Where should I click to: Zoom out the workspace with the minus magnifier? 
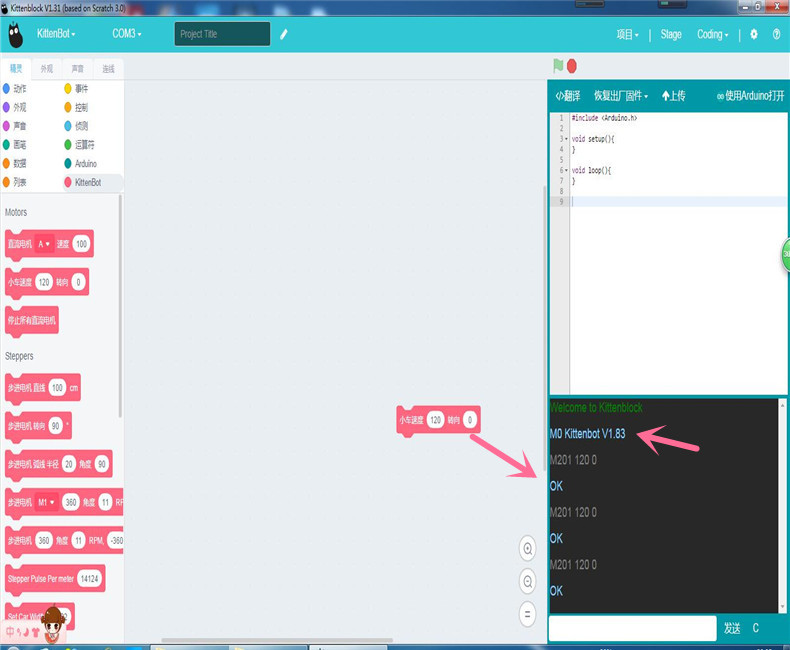(528, 581)
